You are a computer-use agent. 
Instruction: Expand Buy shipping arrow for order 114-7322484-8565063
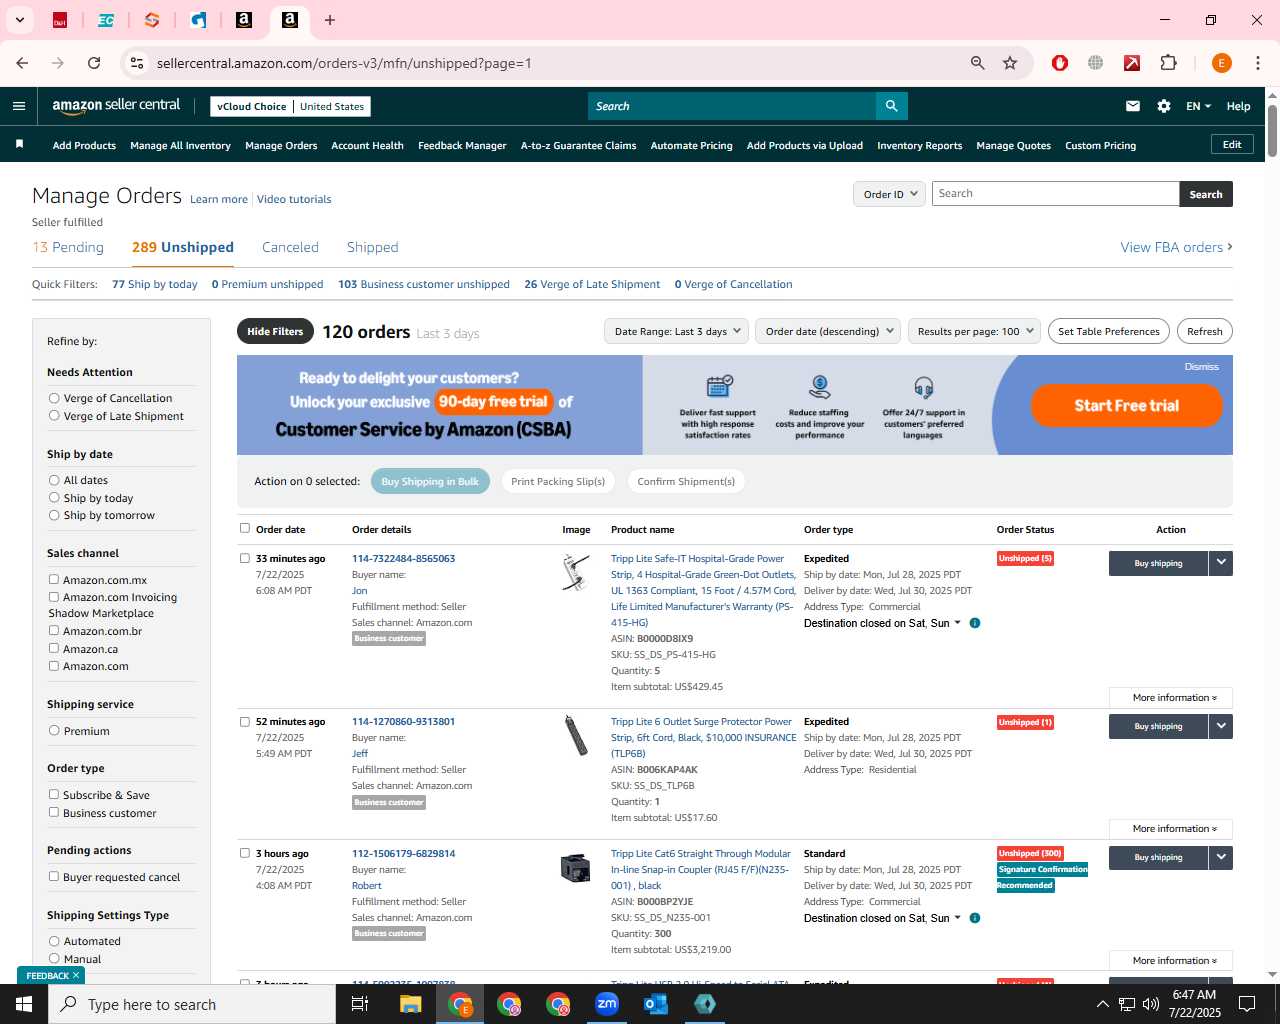1221,563
